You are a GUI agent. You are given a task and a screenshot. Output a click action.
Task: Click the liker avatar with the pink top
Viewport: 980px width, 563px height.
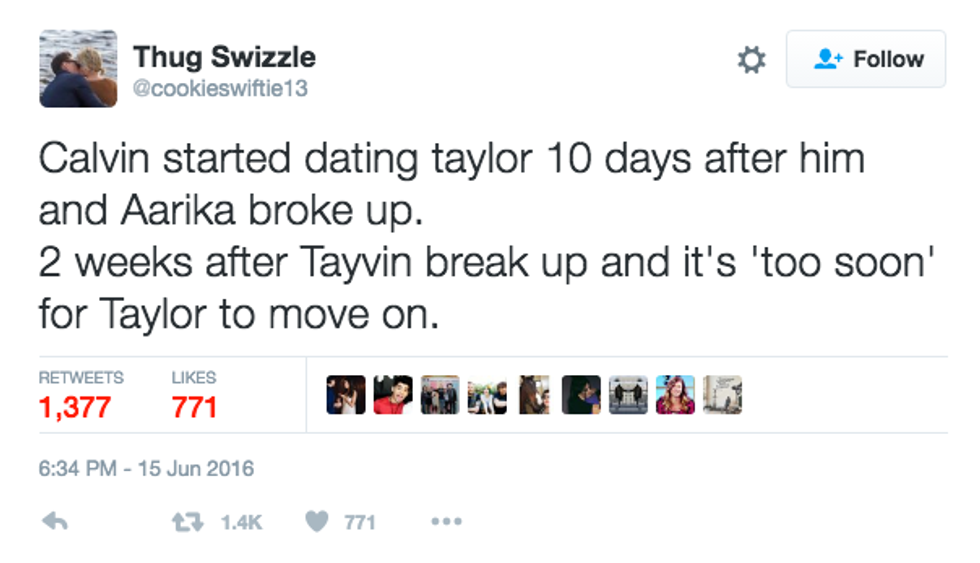675,395
